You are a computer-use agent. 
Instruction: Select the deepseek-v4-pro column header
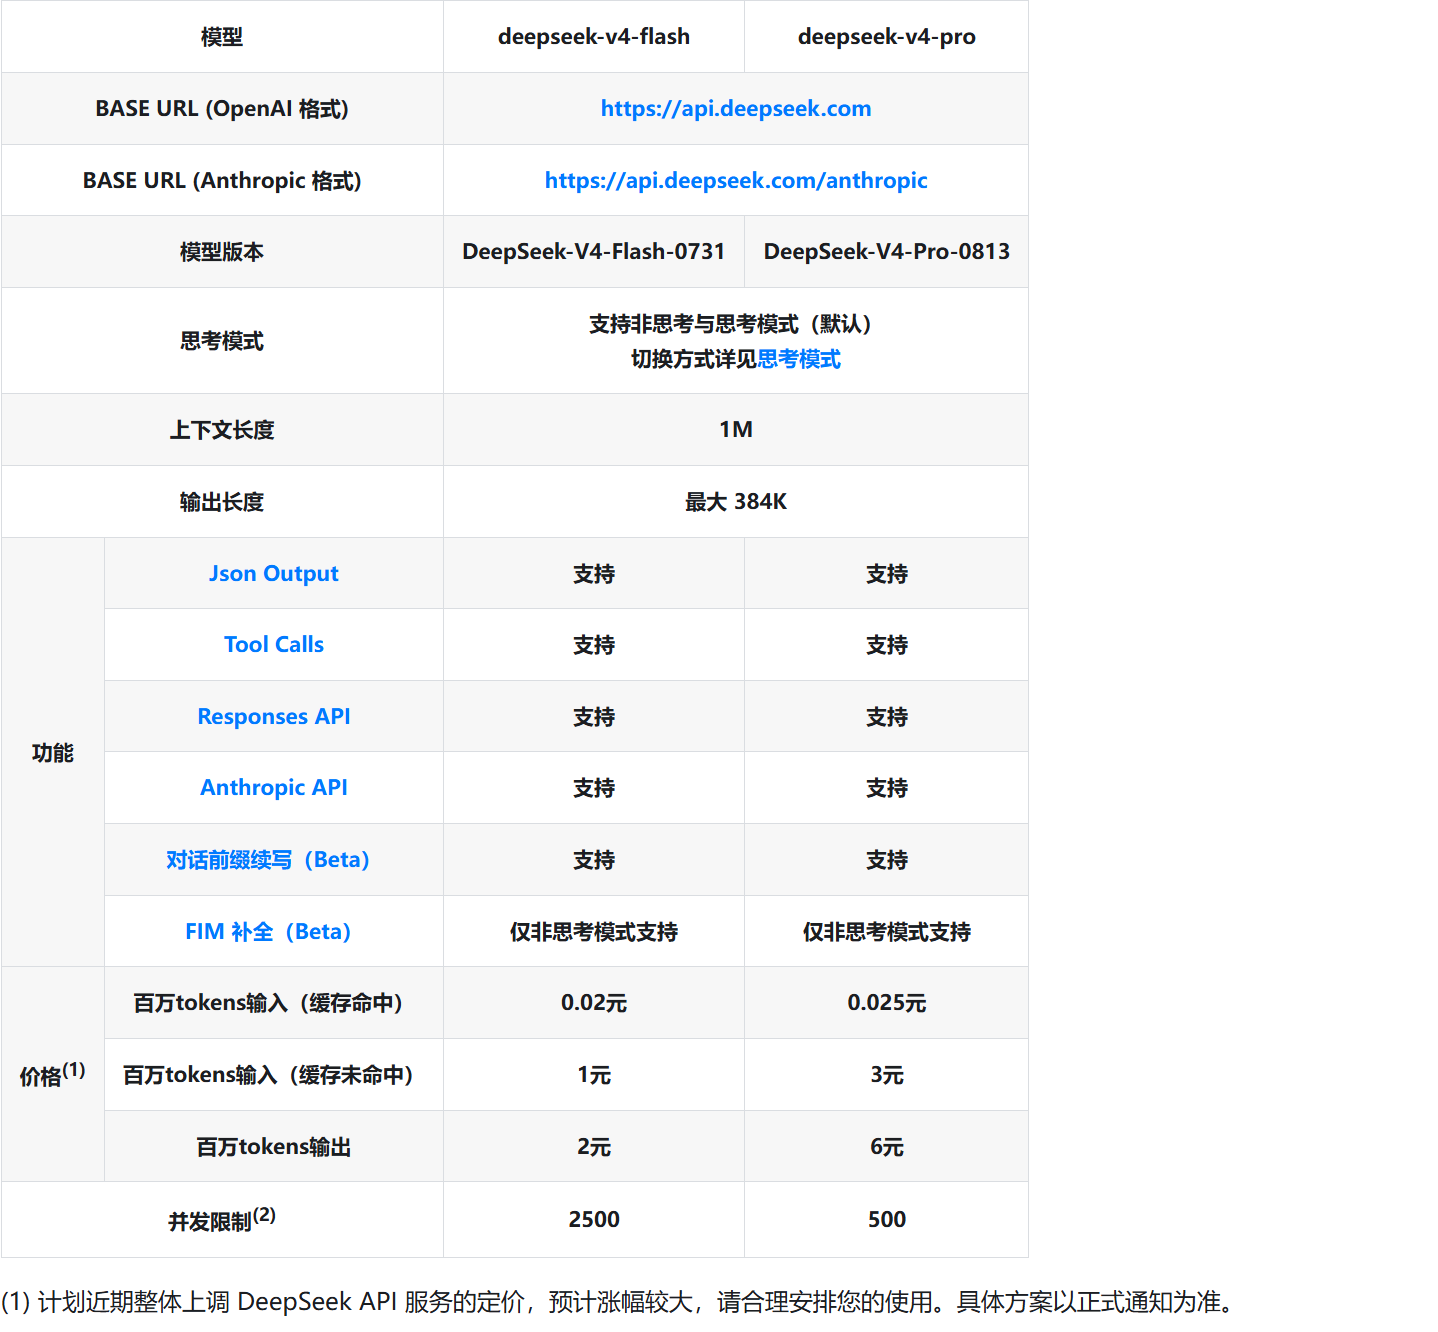[x=887, y=37]
